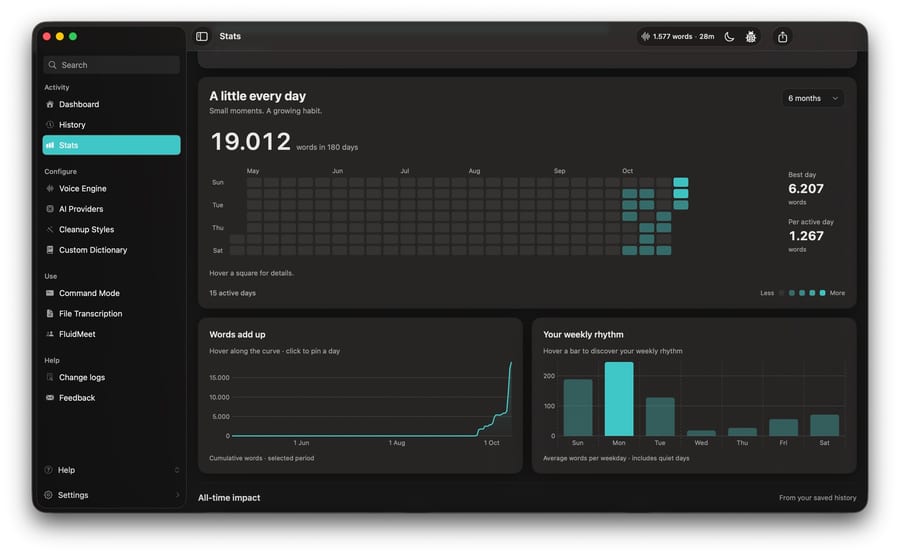Image resolution: width=900 pixels, height=555 pixels.
Task: Click the waveform icon beside word count
Action: pos(646,36)
